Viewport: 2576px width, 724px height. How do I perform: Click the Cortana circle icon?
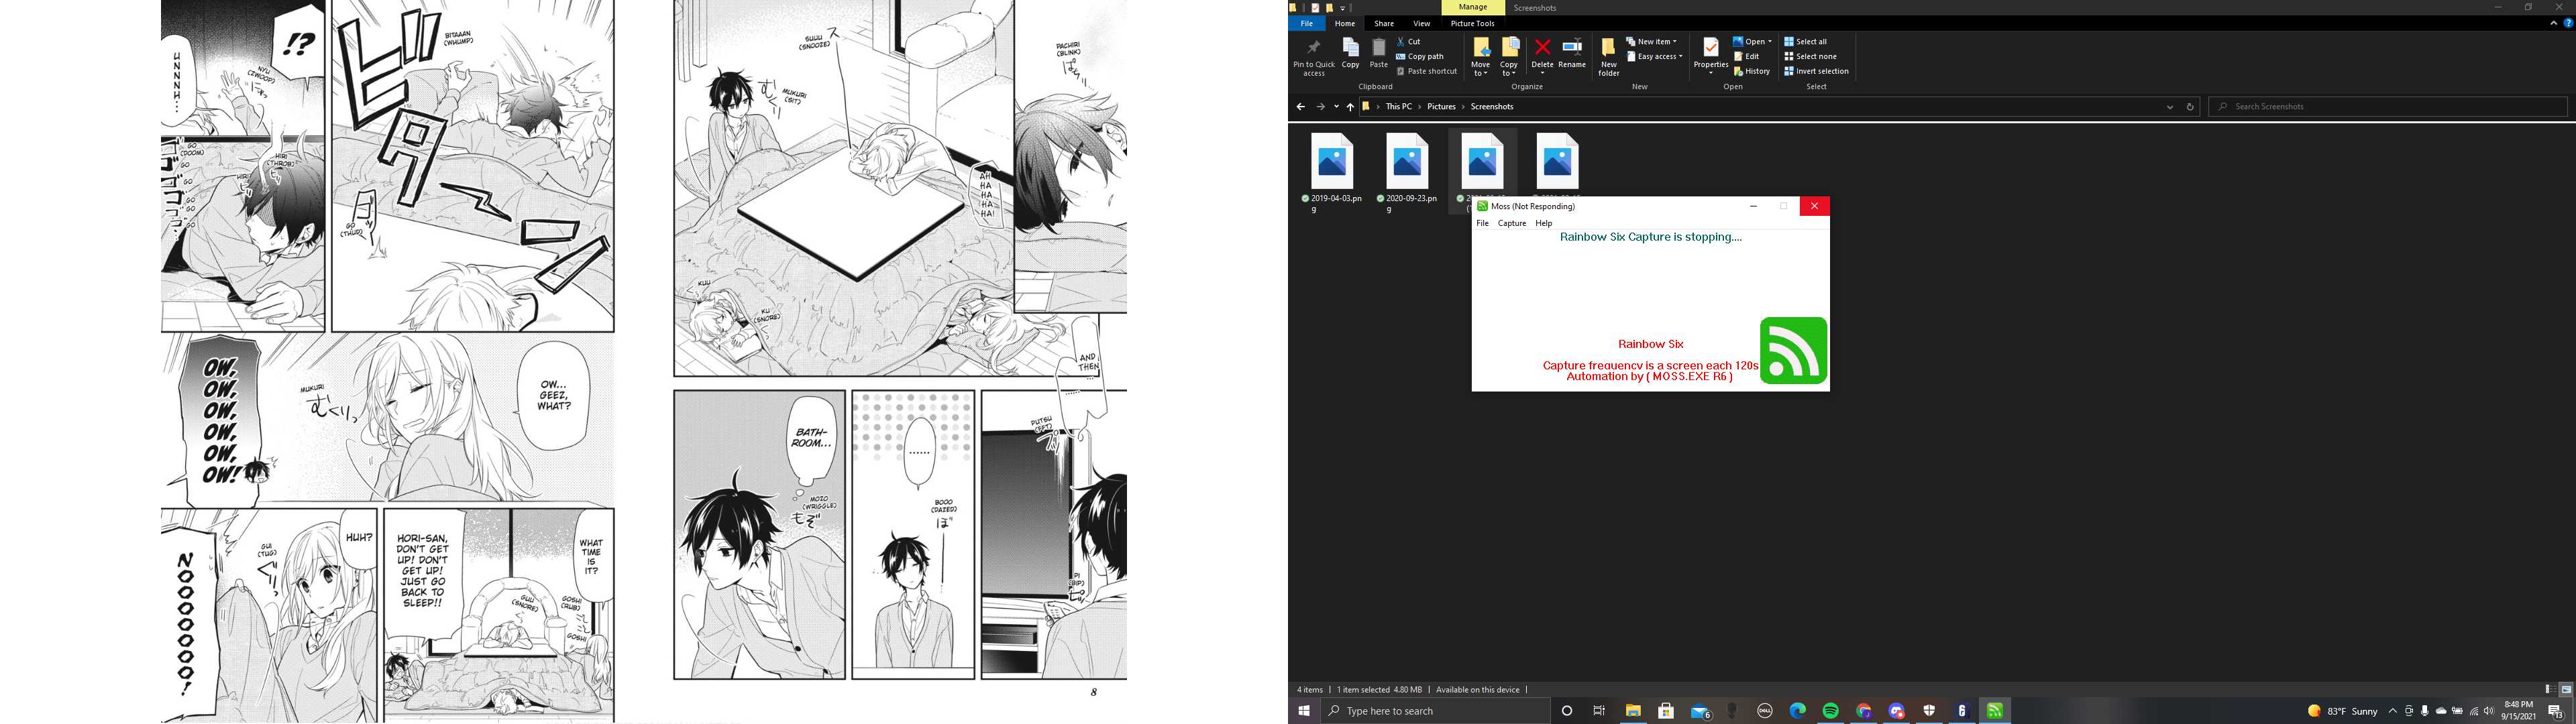click(x=1567, y=711)
